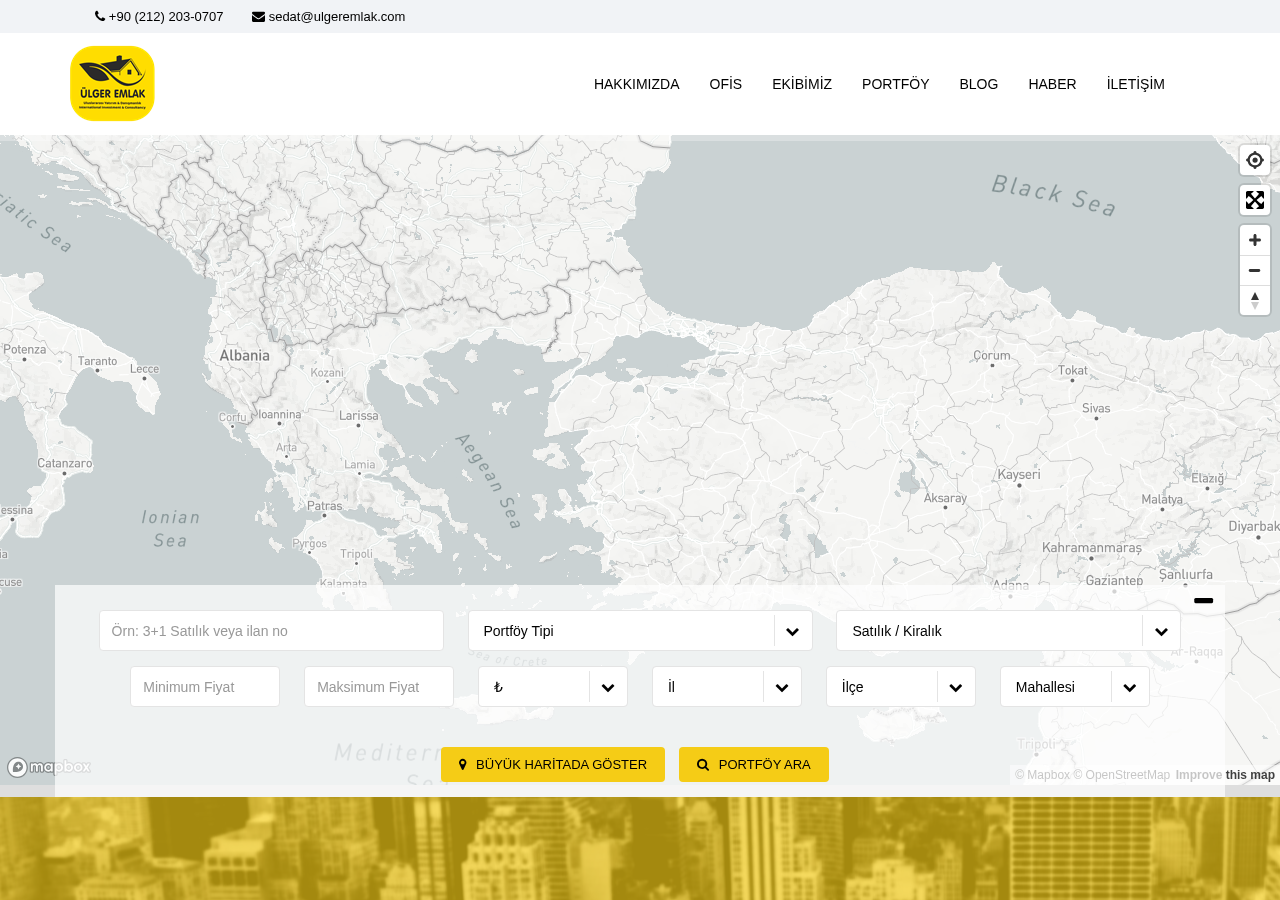Email sedat@ulgeremlak.com link
The image size is (1280, 900).
click(329, 16)
